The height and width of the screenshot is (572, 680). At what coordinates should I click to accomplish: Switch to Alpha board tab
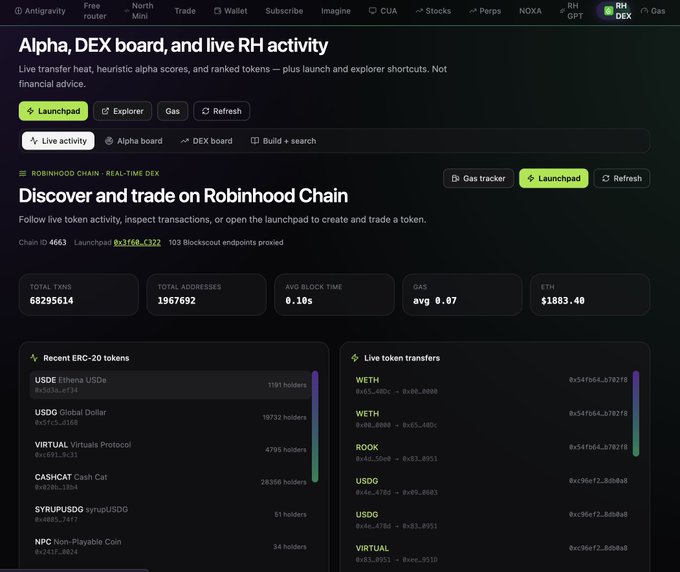click(134, 141)
